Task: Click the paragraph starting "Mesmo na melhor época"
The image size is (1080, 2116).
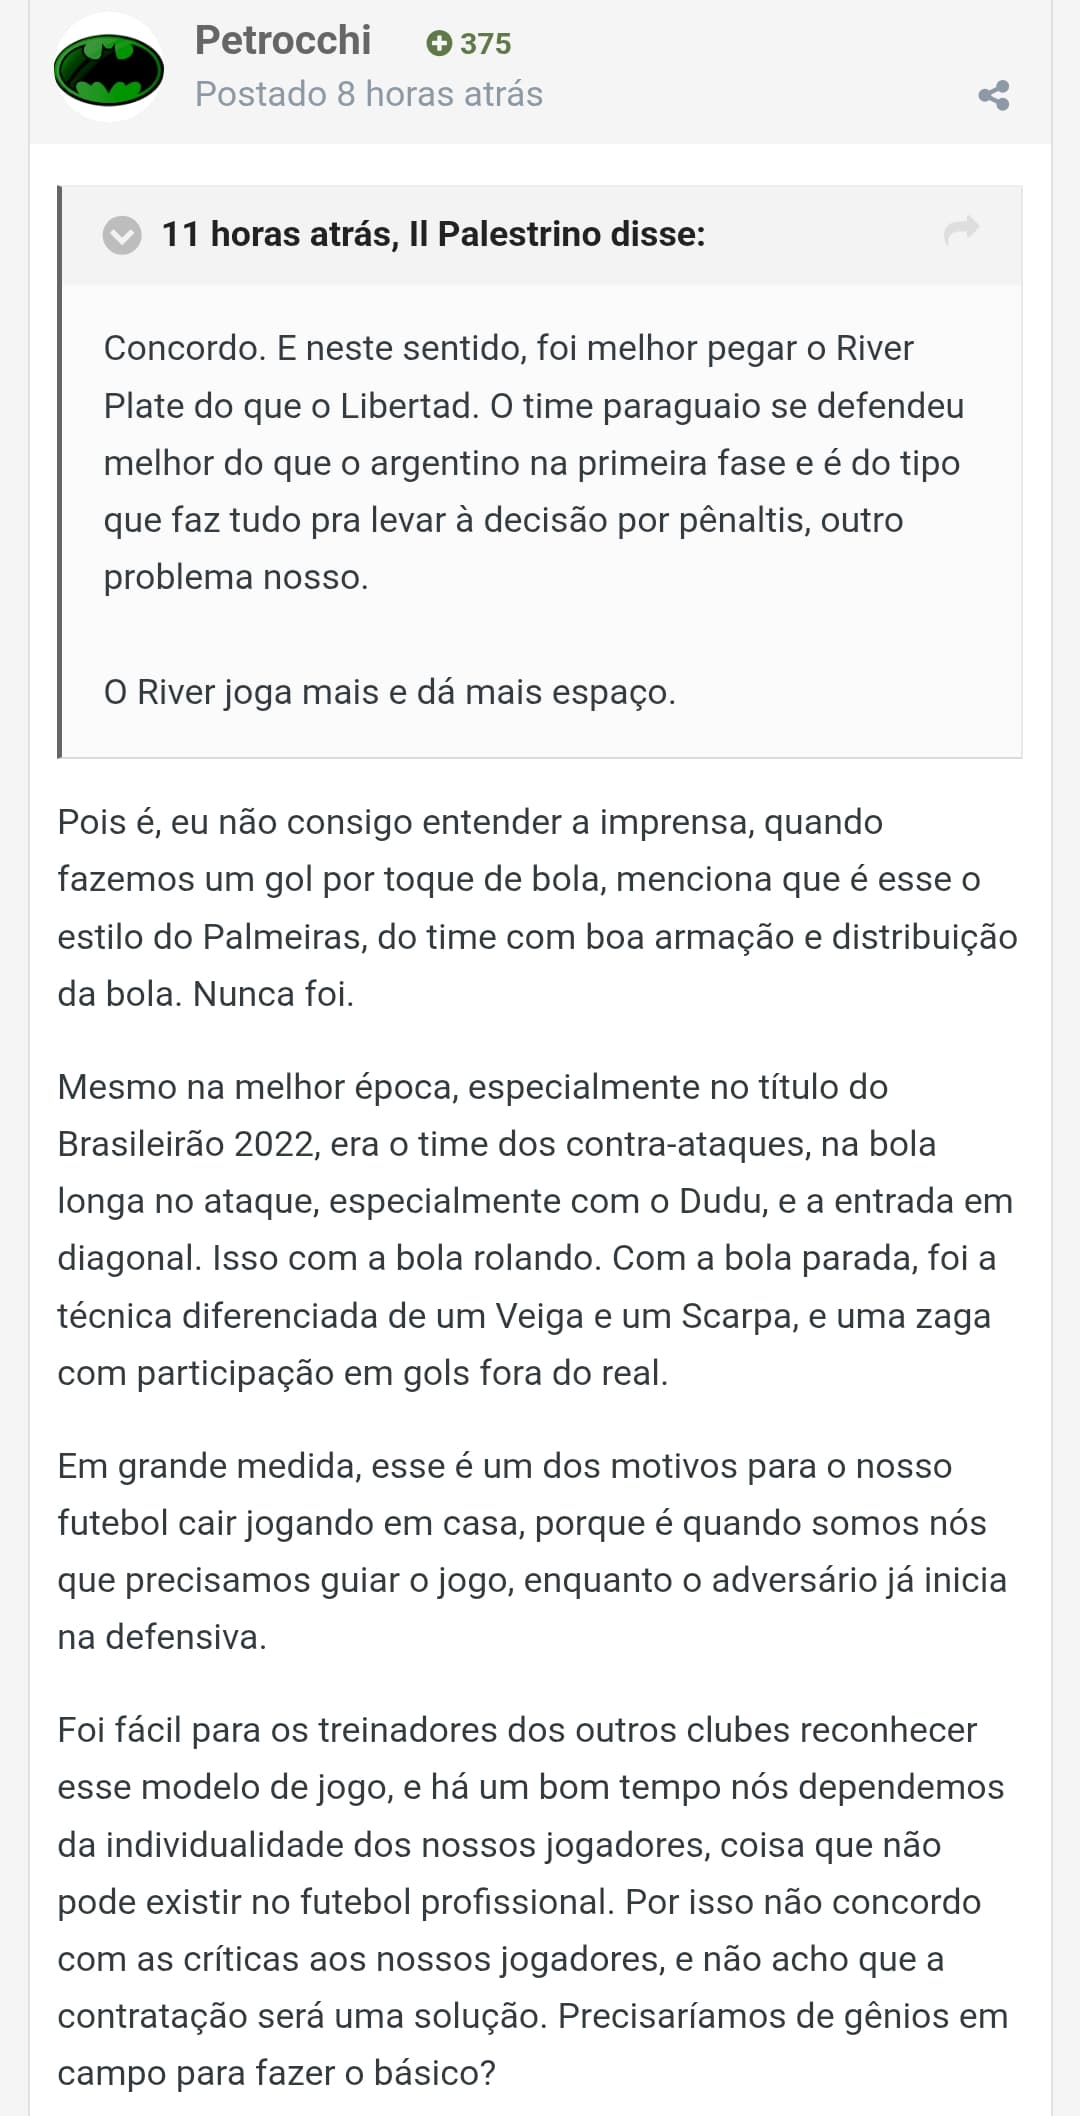Action: (x=535, y=1229)
